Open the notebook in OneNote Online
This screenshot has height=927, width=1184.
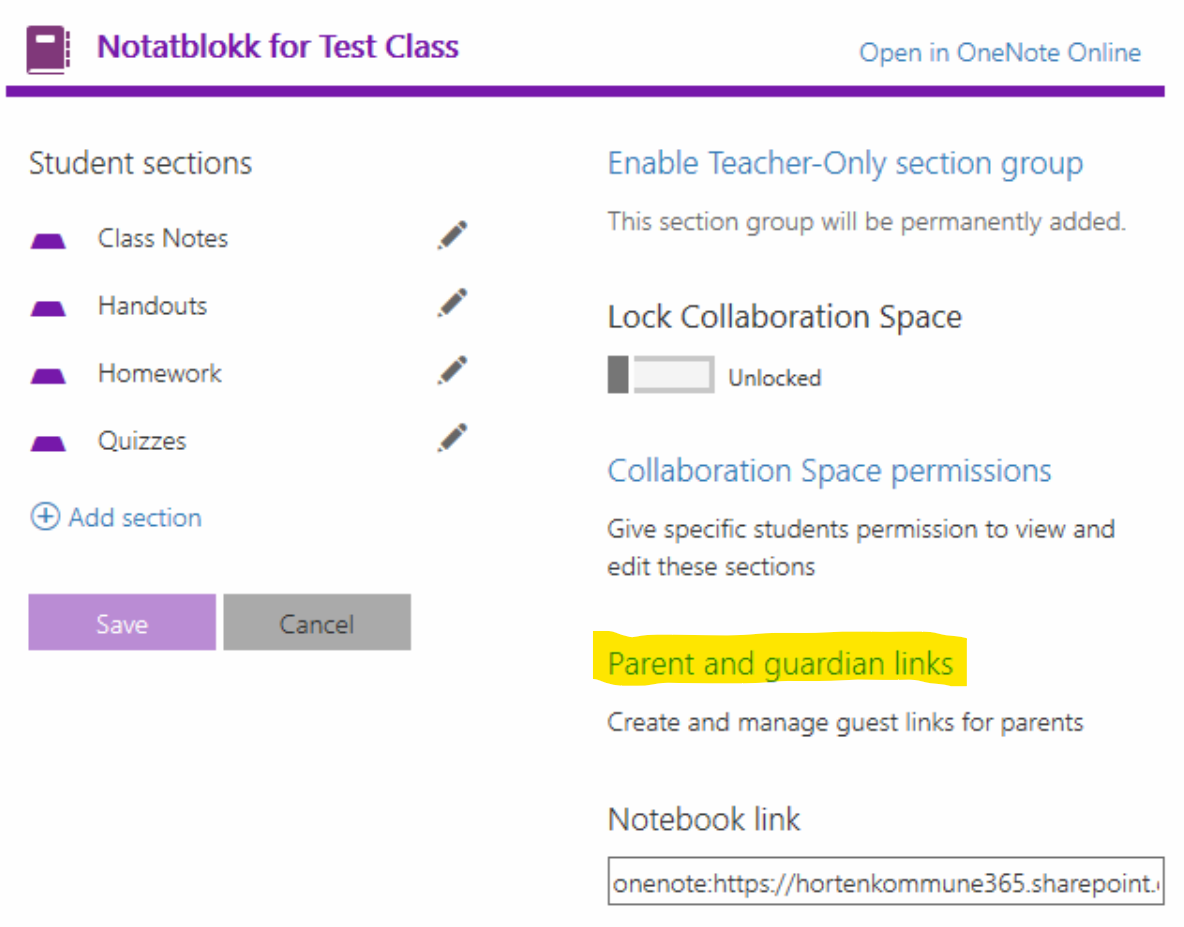(1000, 52)
